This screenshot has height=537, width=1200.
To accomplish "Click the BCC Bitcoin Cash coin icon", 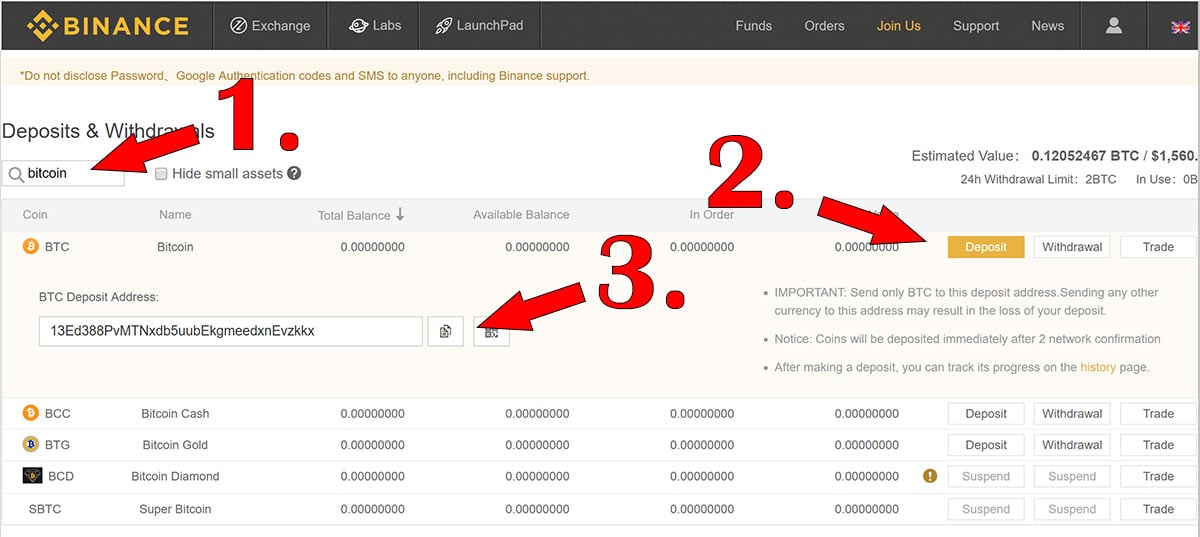I will click(30, 413).
